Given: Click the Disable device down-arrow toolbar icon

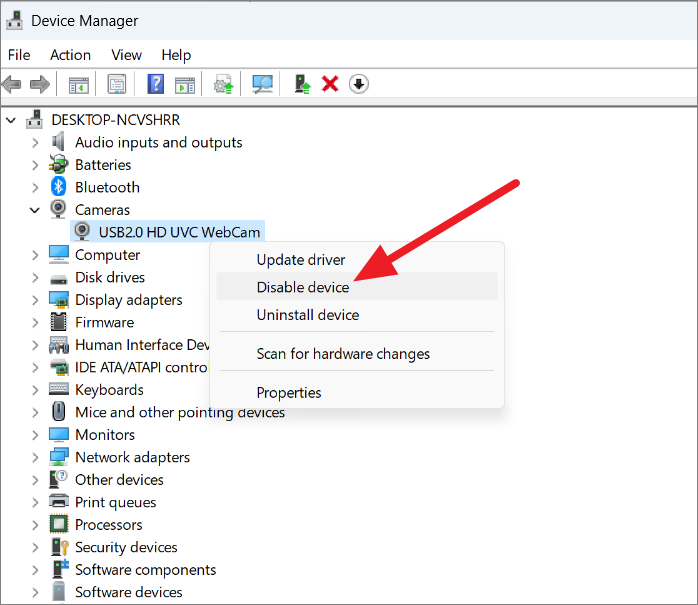Looking at the screenshot, I should [x=358, y=84].
